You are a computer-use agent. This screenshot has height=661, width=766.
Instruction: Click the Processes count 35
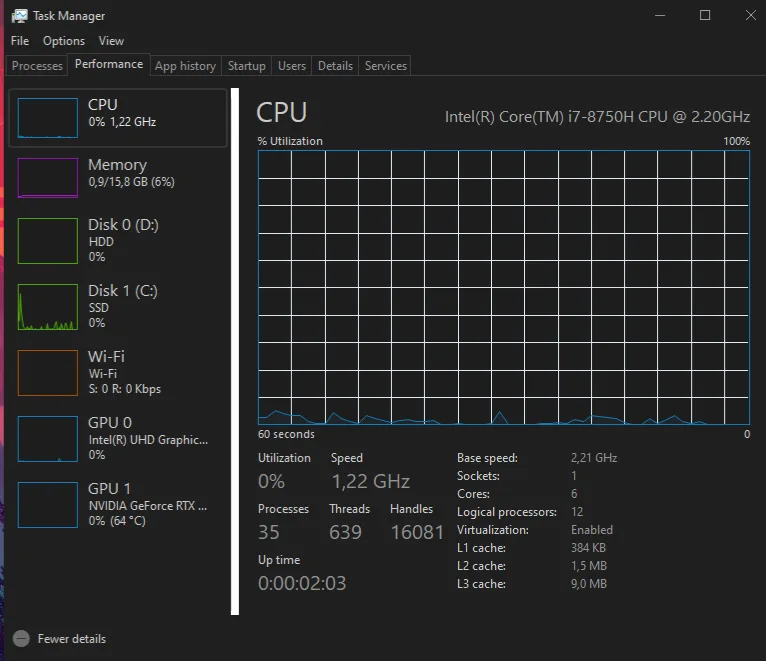coord(269,533)
